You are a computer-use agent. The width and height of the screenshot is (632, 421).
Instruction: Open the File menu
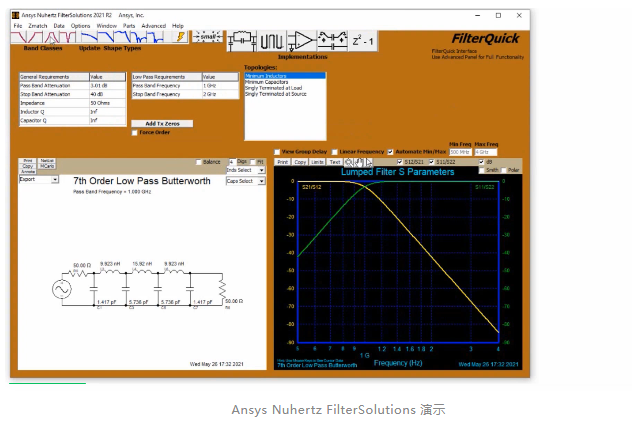(x=18, y=26)
